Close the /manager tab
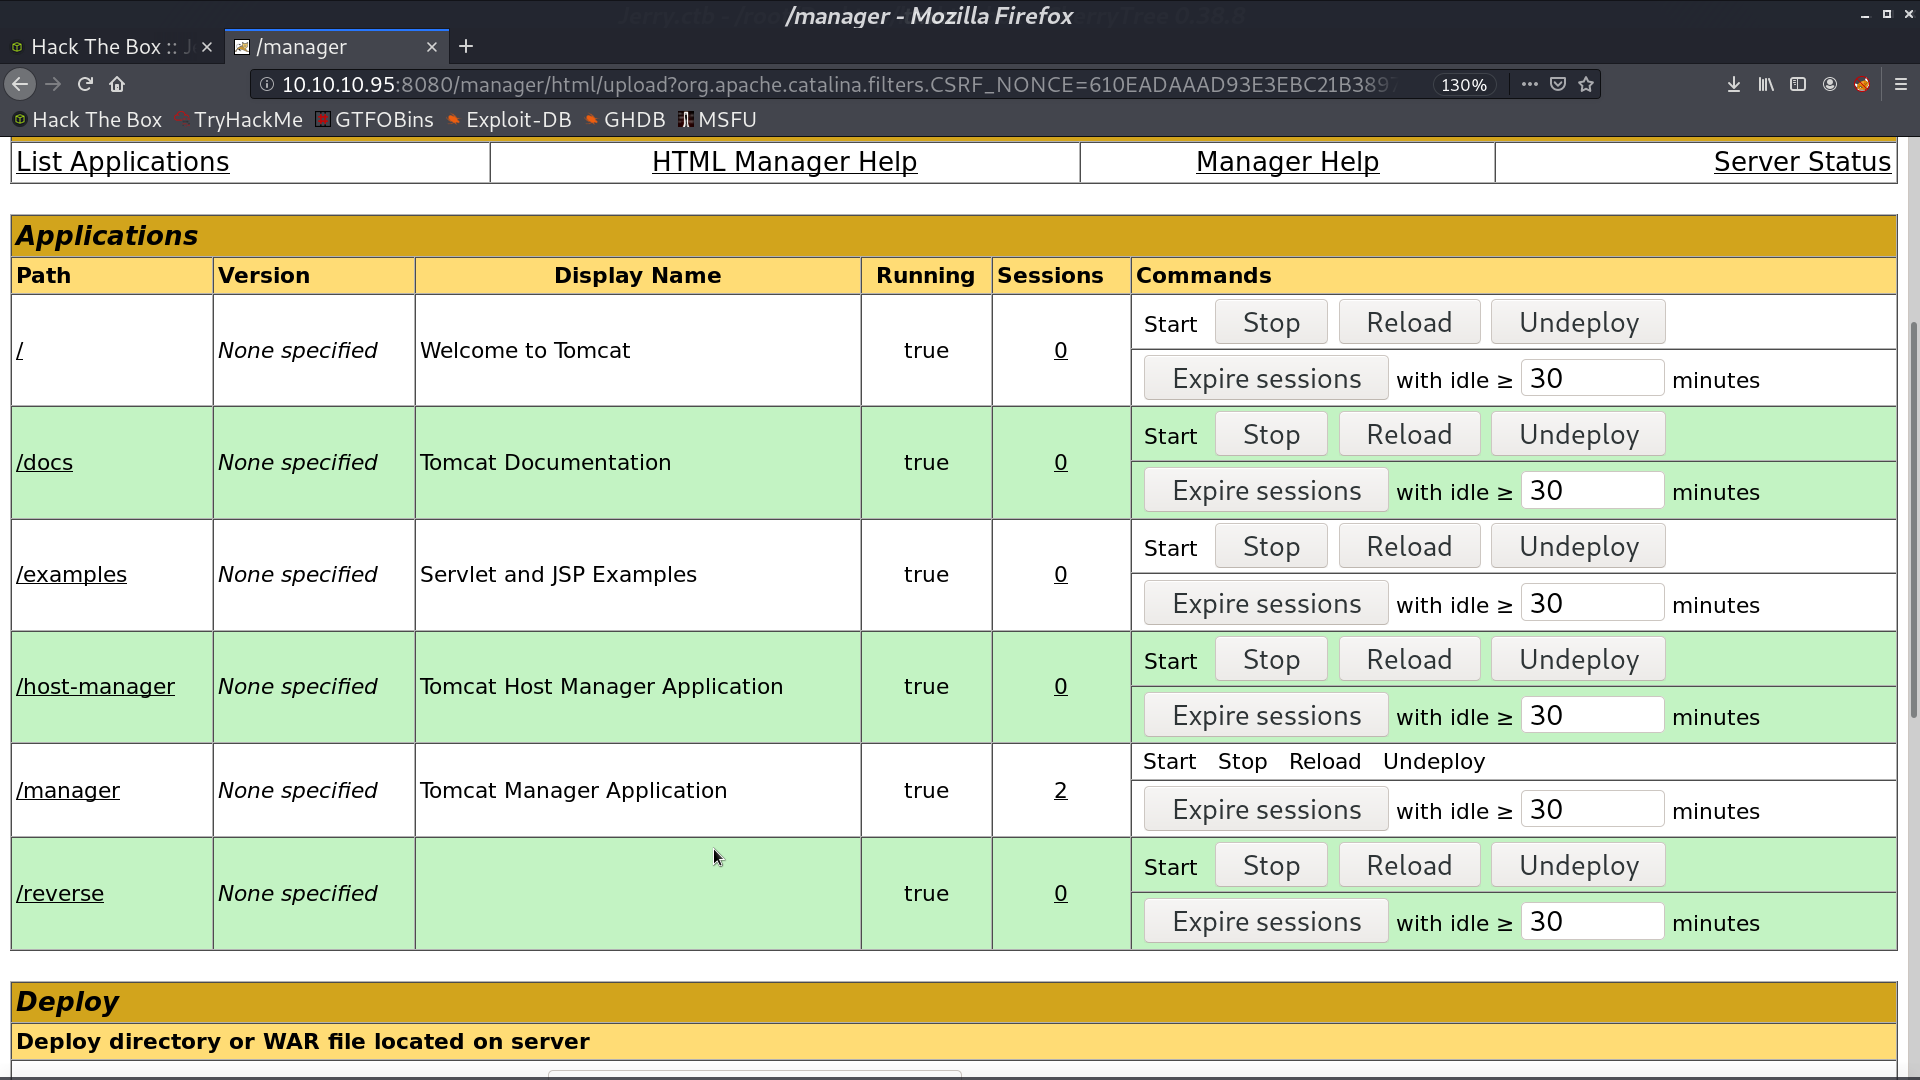 [x=432, y=47]
